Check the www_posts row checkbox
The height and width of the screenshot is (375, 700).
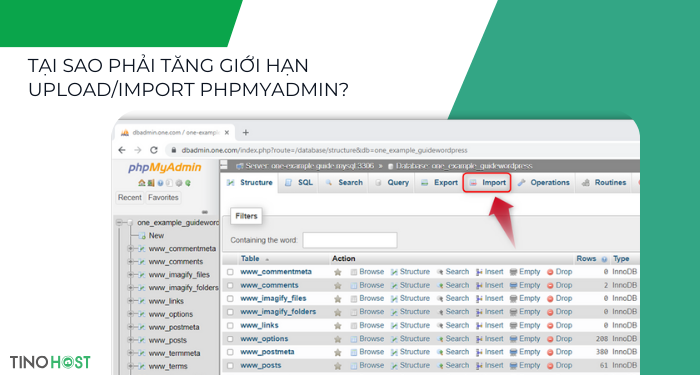230,366
